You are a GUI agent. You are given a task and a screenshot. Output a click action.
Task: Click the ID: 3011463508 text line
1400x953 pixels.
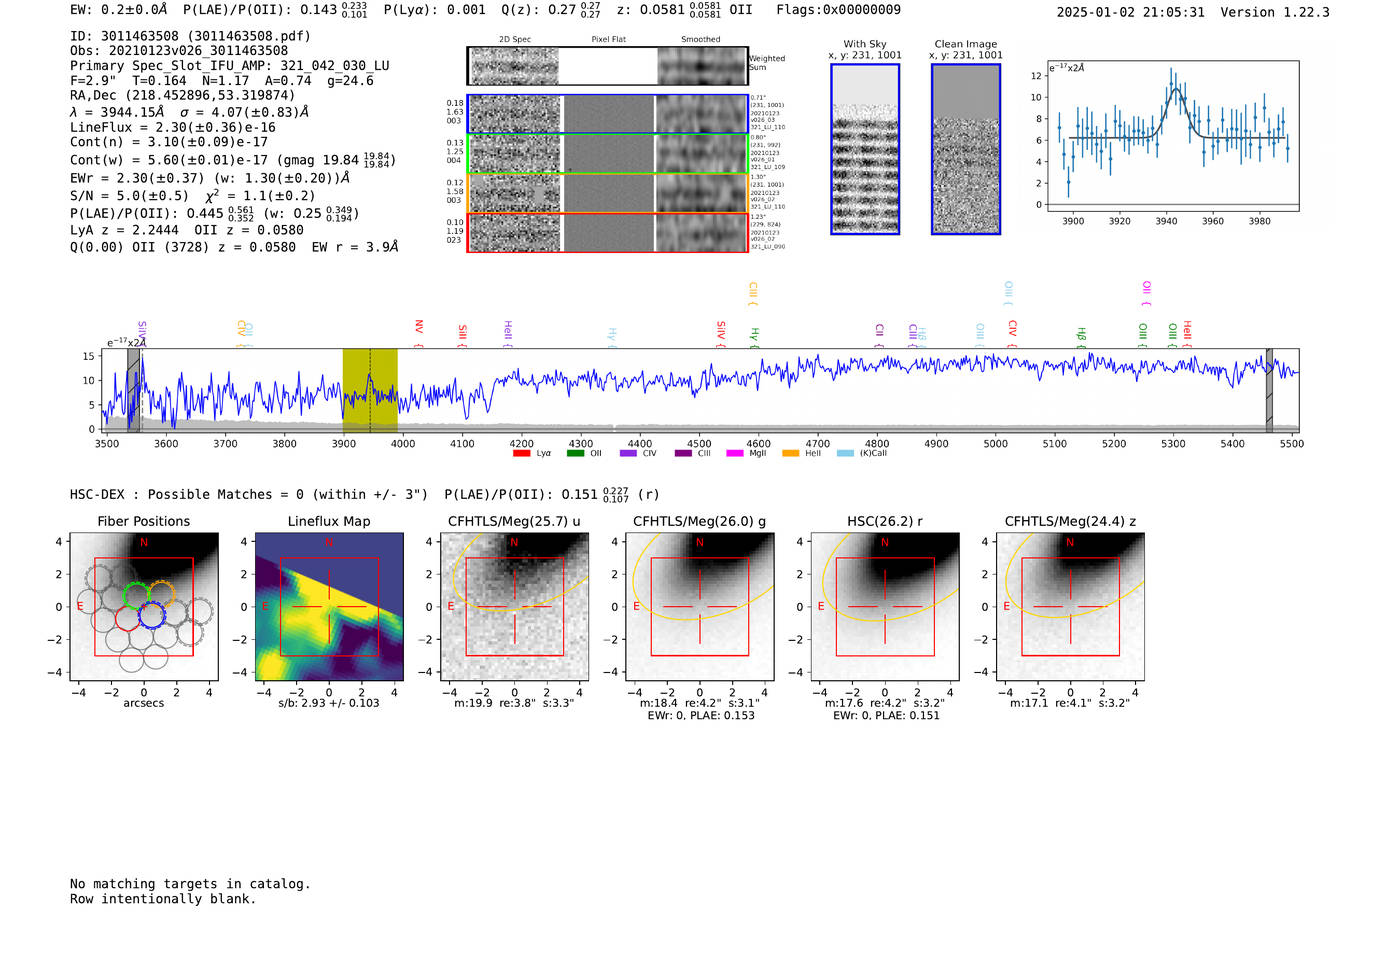(190, 36)
